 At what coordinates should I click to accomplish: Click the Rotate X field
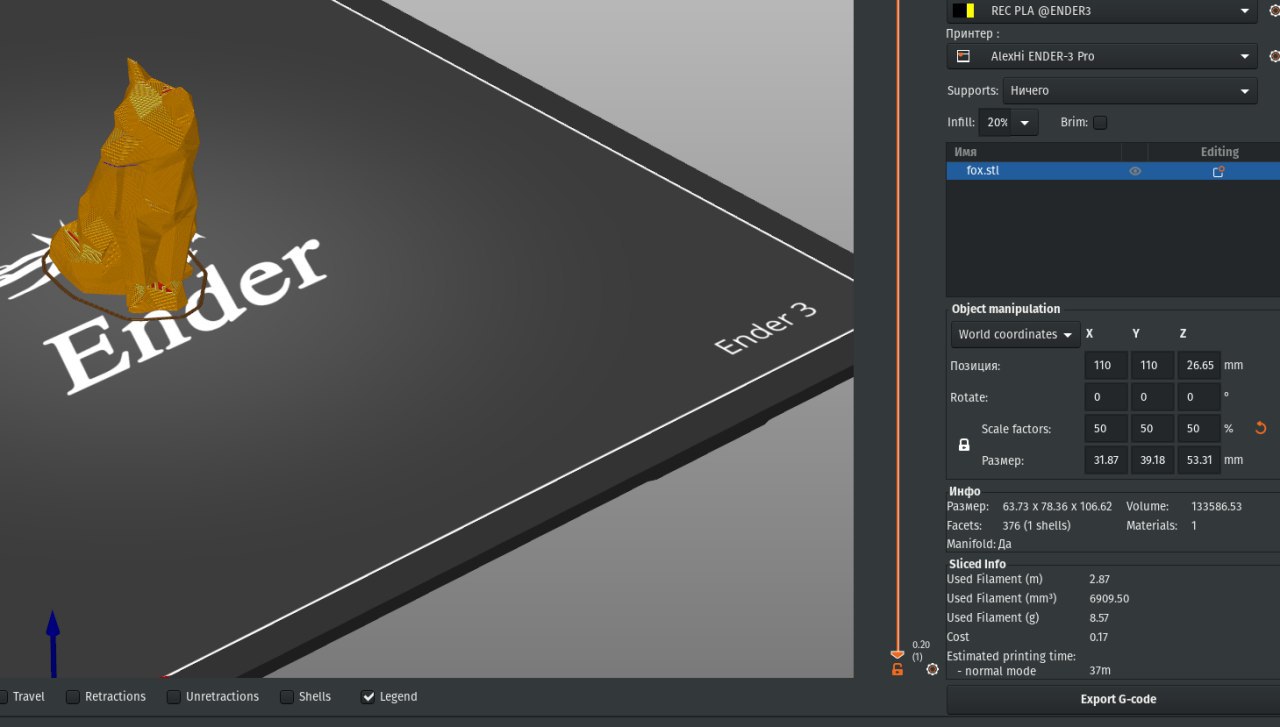[1106, 397]
